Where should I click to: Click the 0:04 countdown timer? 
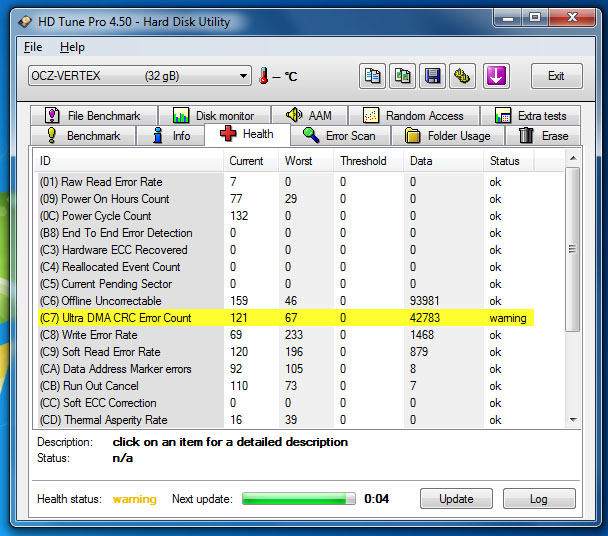pos(377,499)
